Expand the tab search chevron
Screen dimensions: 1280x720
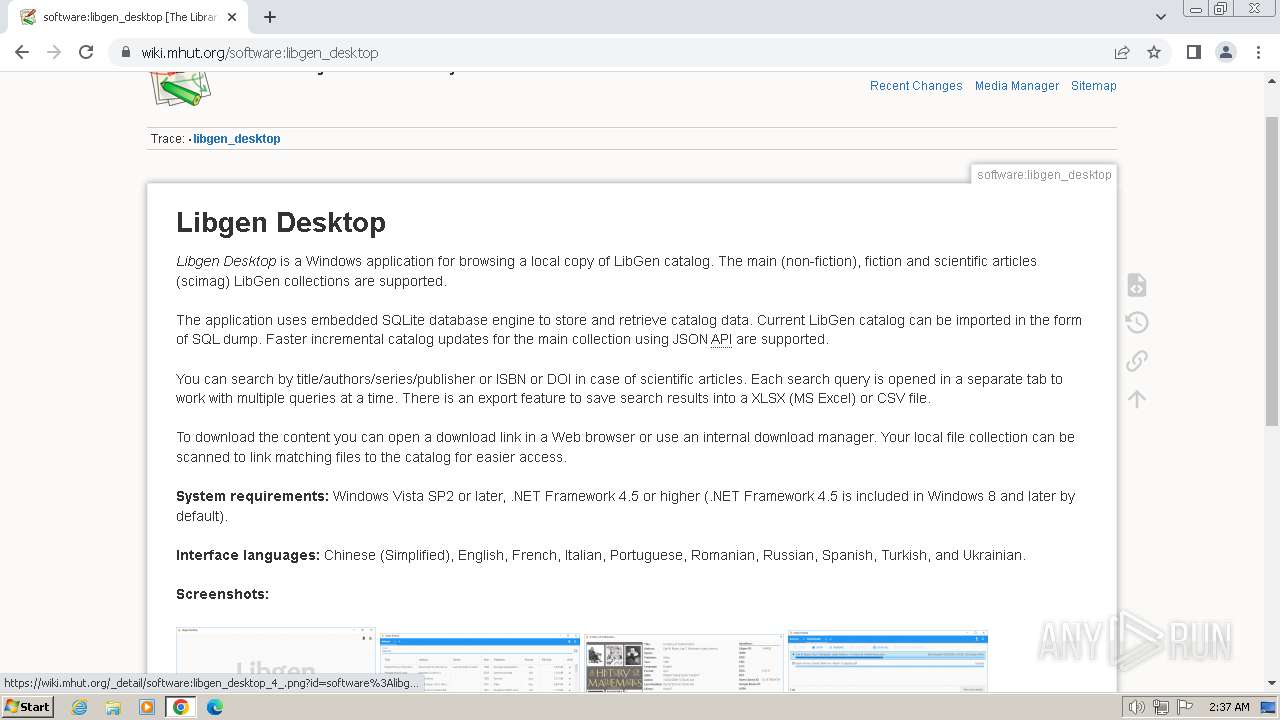click(1160, 17)
